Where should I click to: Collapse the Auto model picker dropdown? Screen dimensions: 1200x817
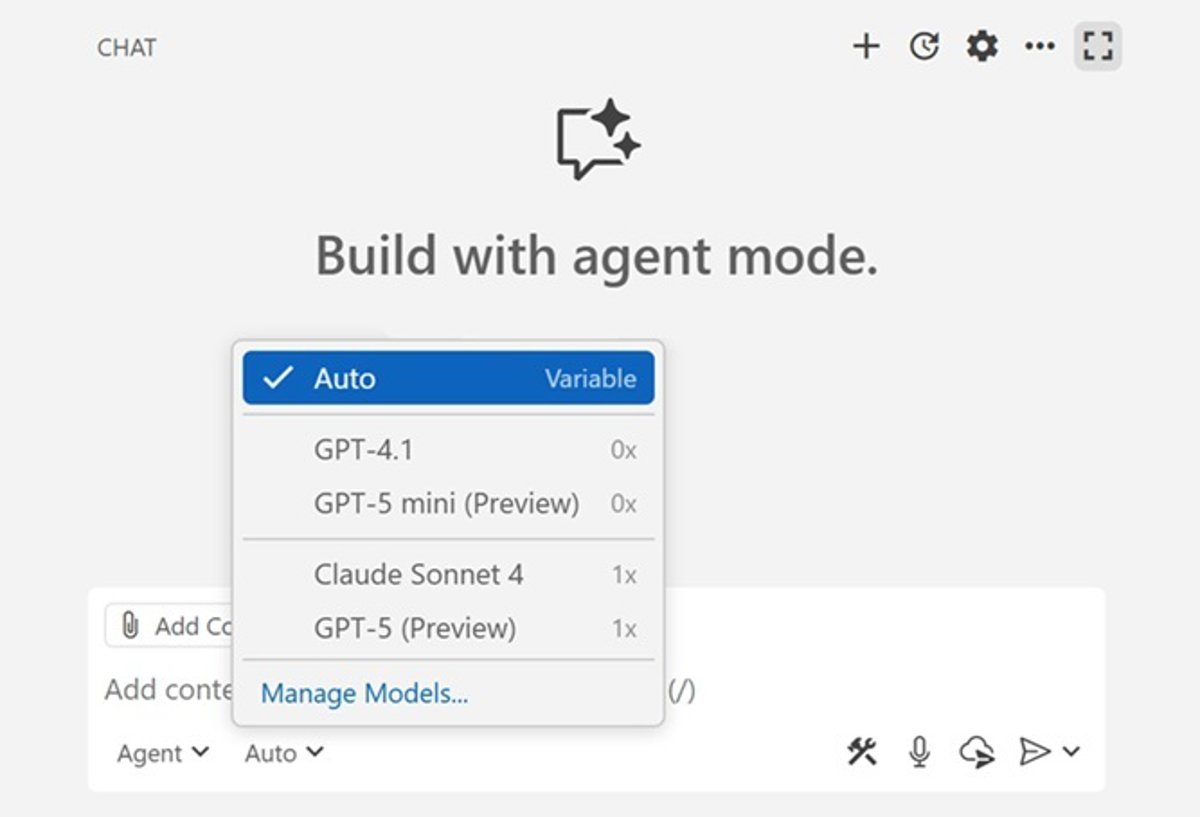(284, 753)
